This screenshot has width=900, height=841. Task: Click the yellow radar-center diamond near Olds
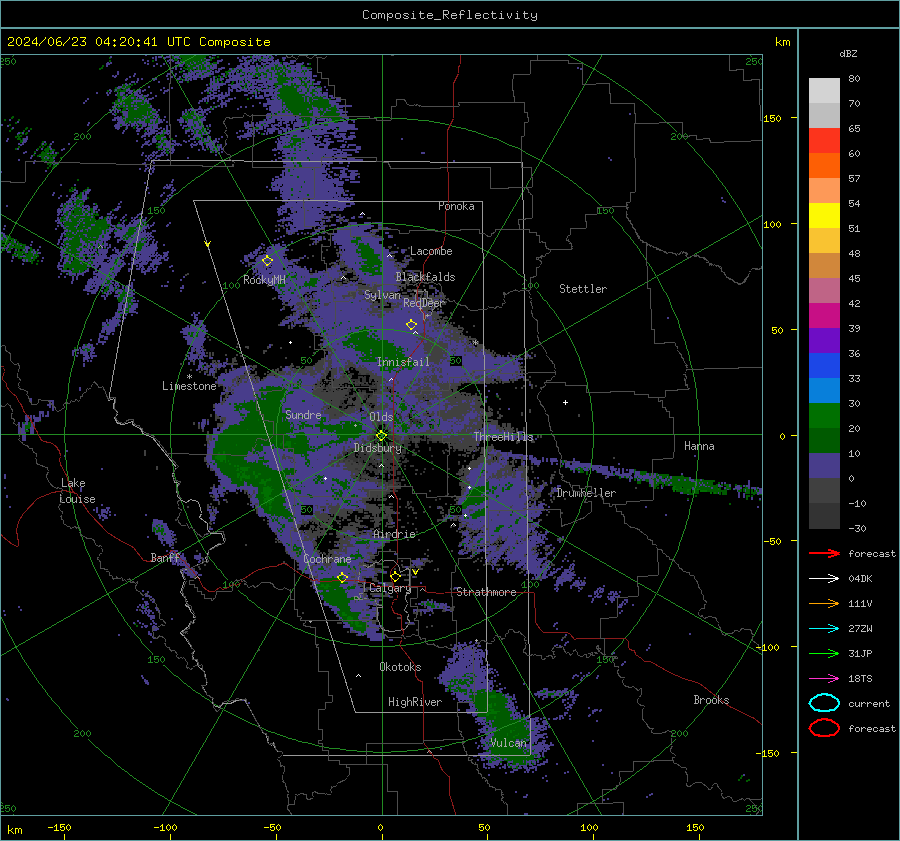tap(381, 435)
